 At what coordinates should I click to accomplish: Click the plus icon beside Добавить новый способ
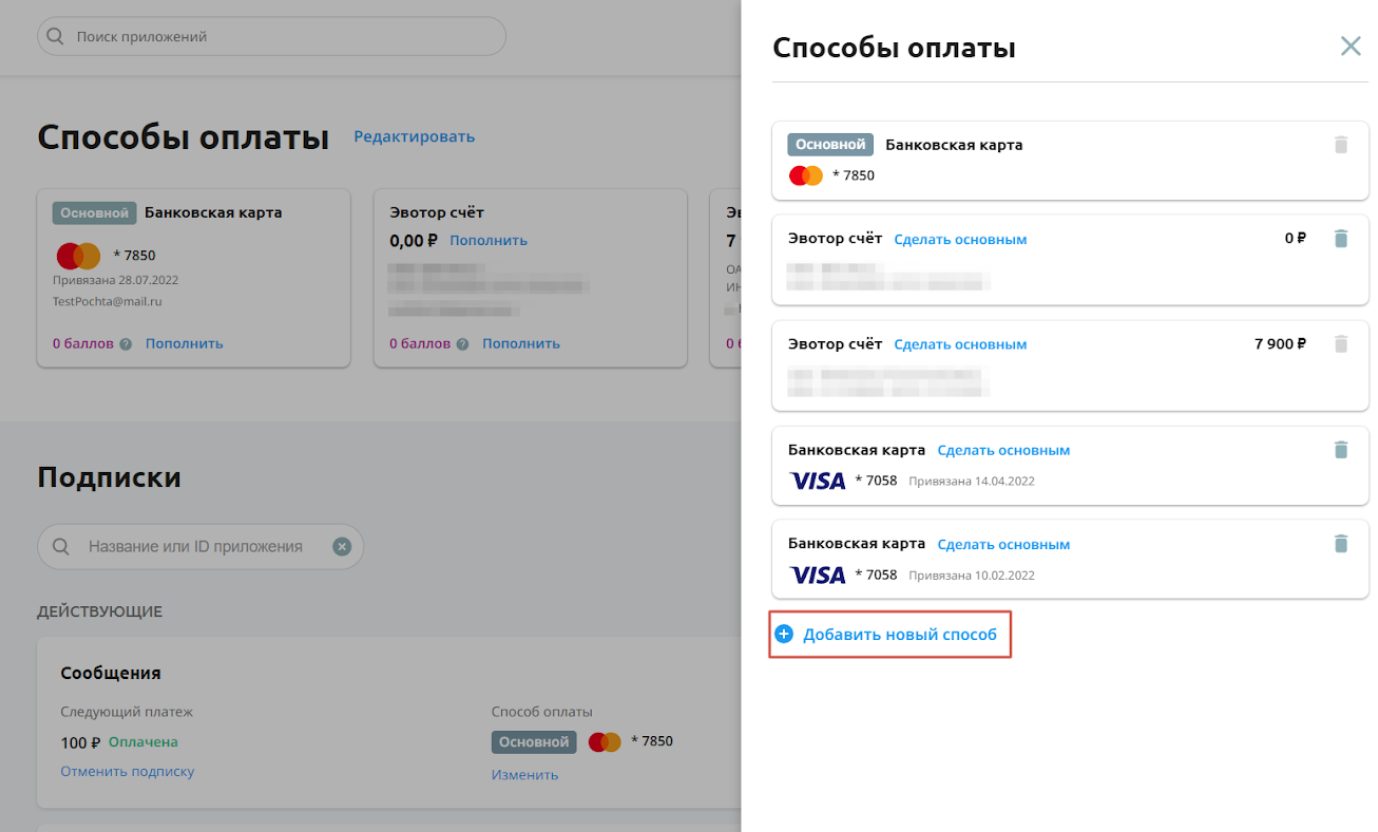tap(784, 634)
